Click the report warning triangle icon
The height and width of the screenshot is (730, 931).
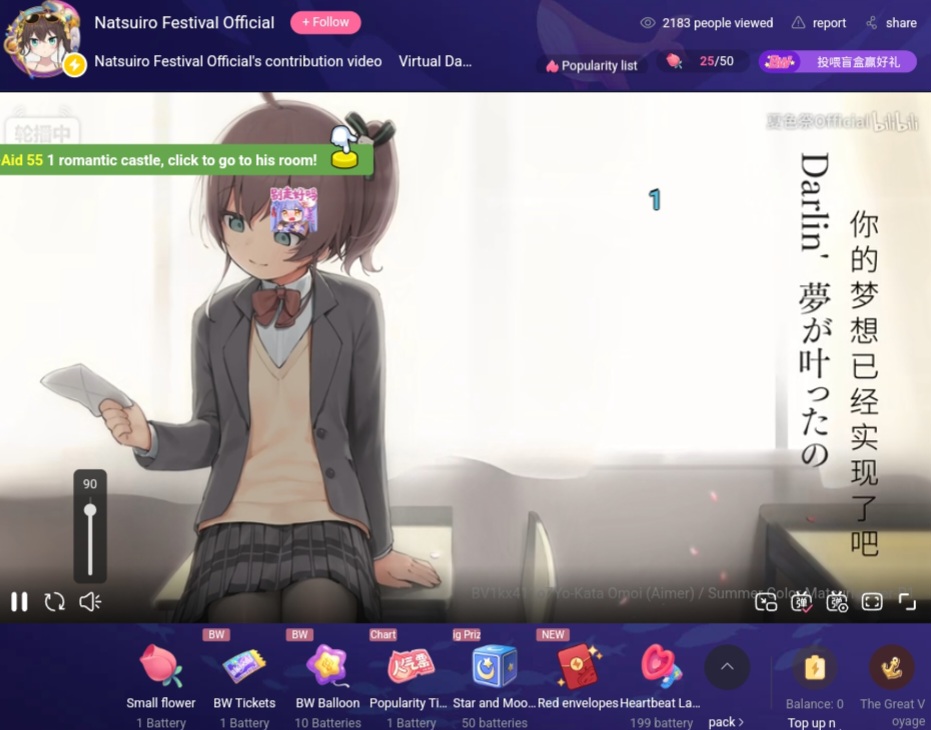(x=799, y=23)
